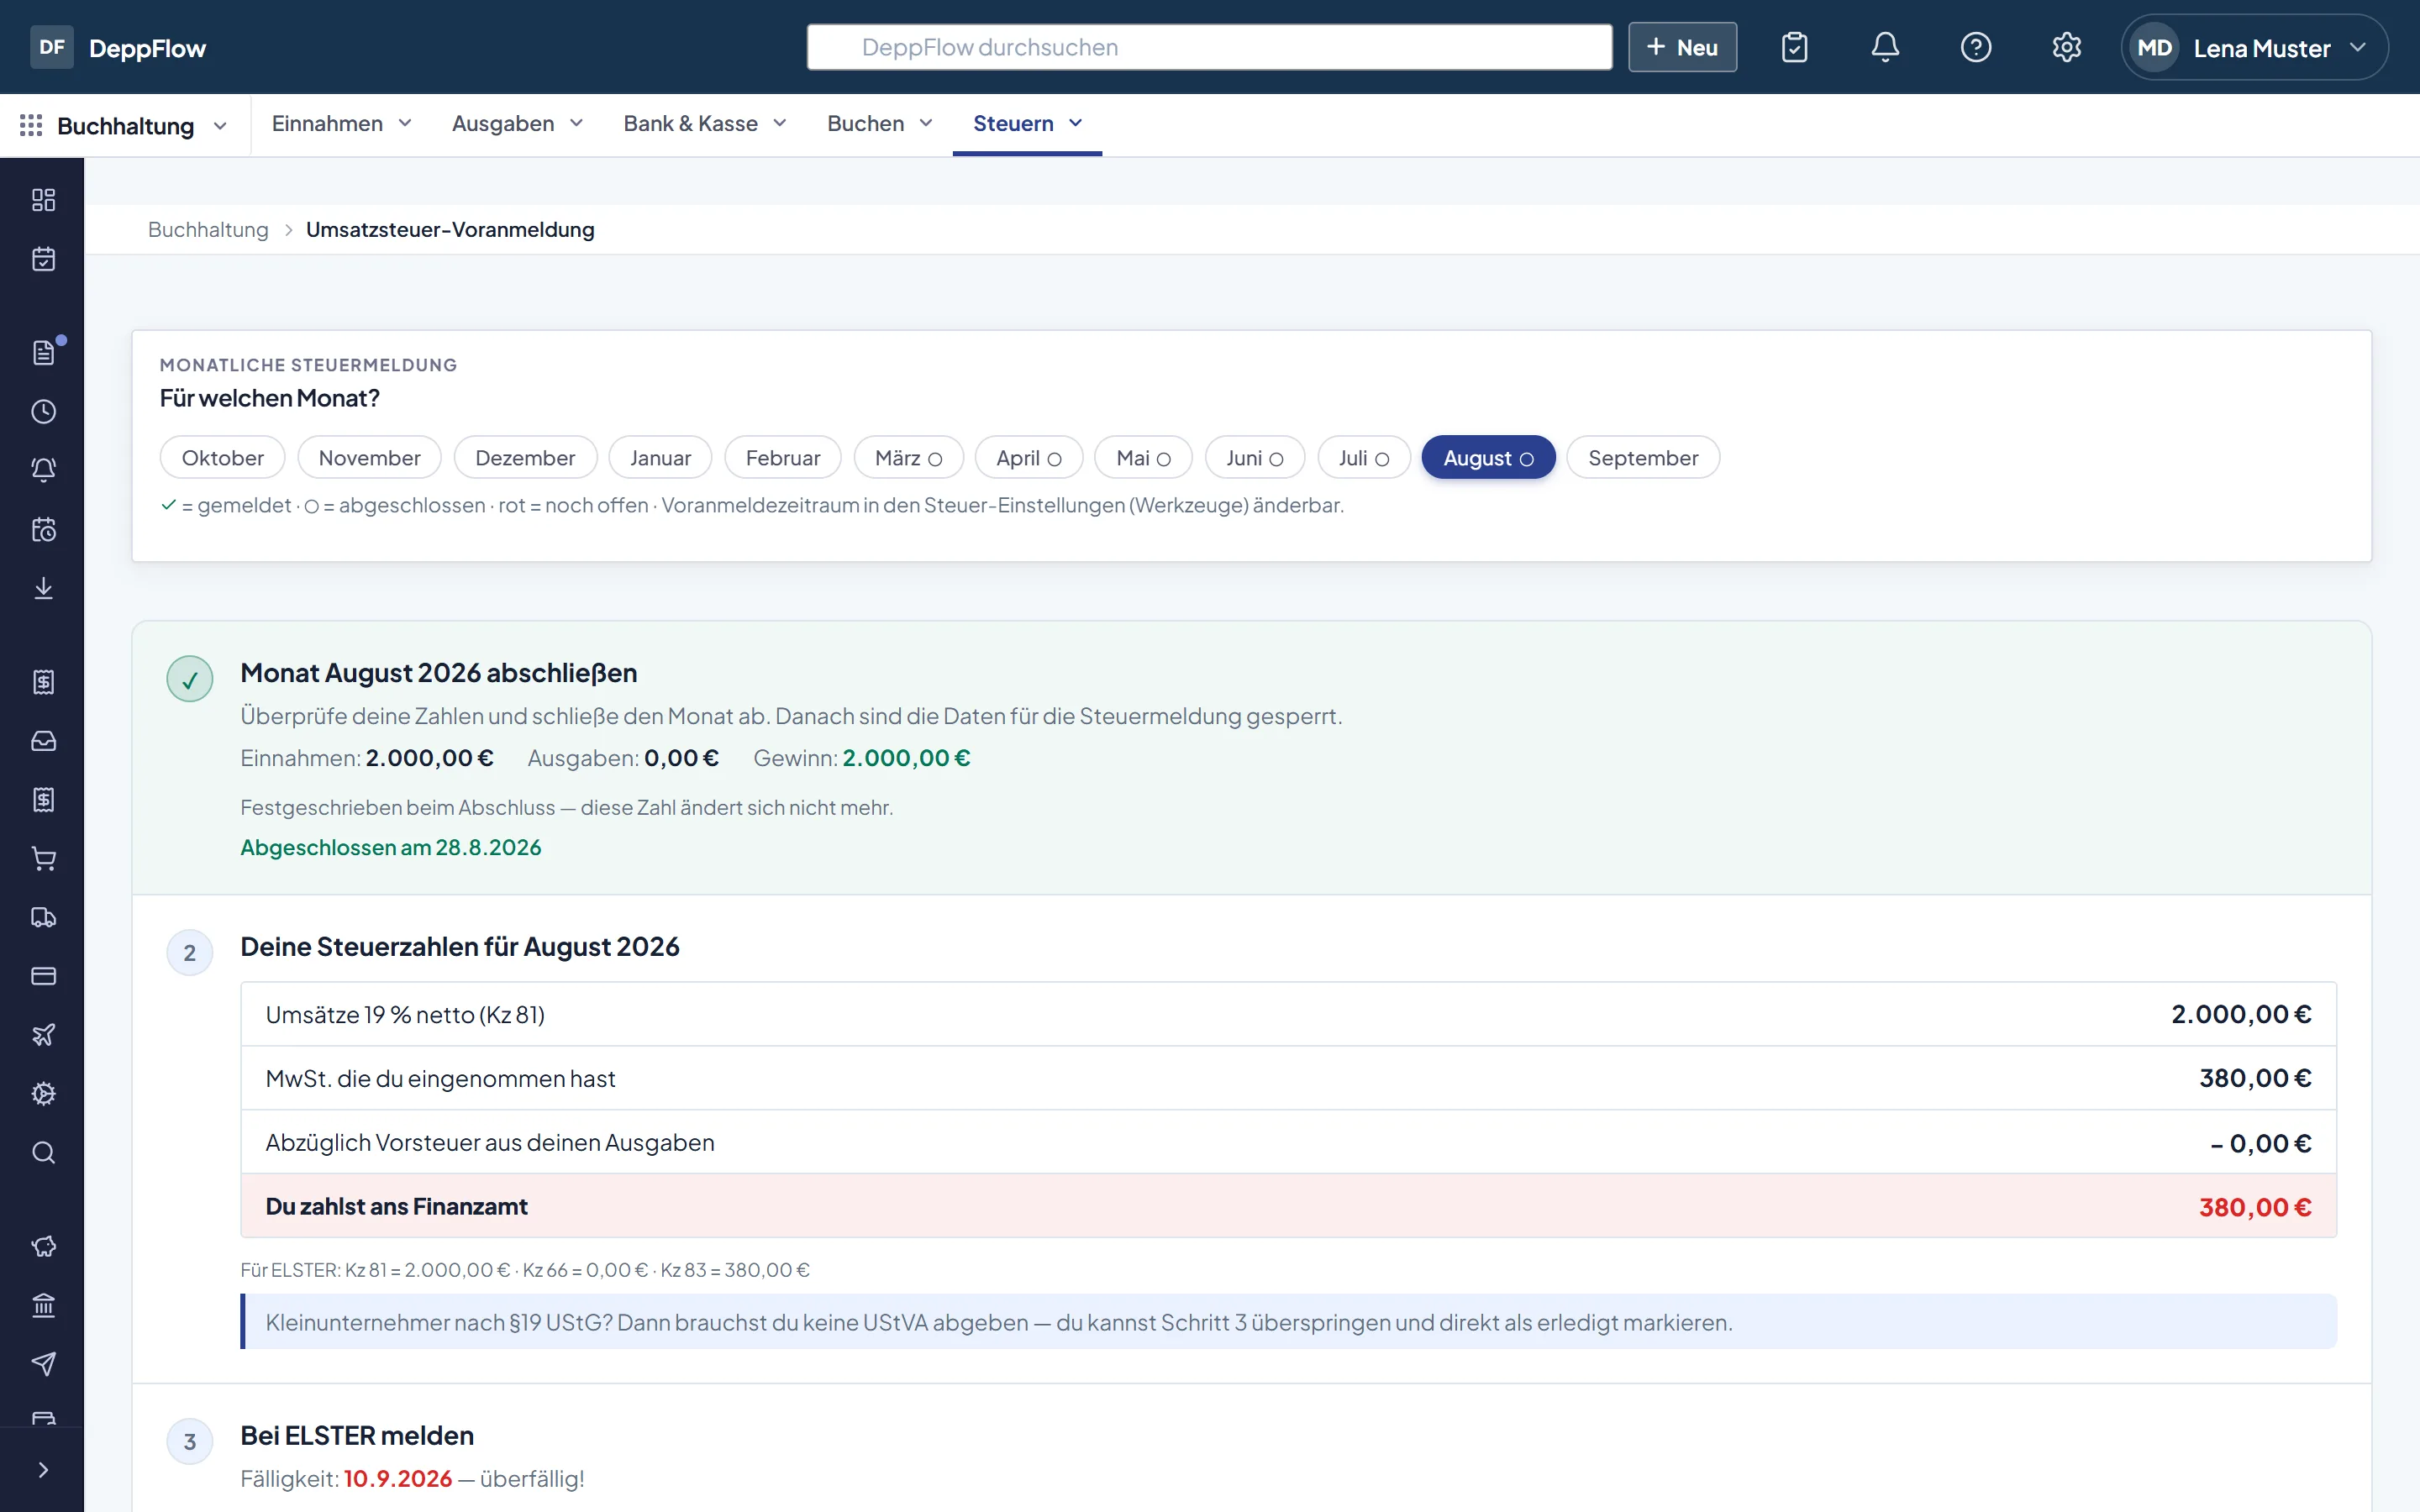Open settings gear in top header

click(x=2066, y=47)
